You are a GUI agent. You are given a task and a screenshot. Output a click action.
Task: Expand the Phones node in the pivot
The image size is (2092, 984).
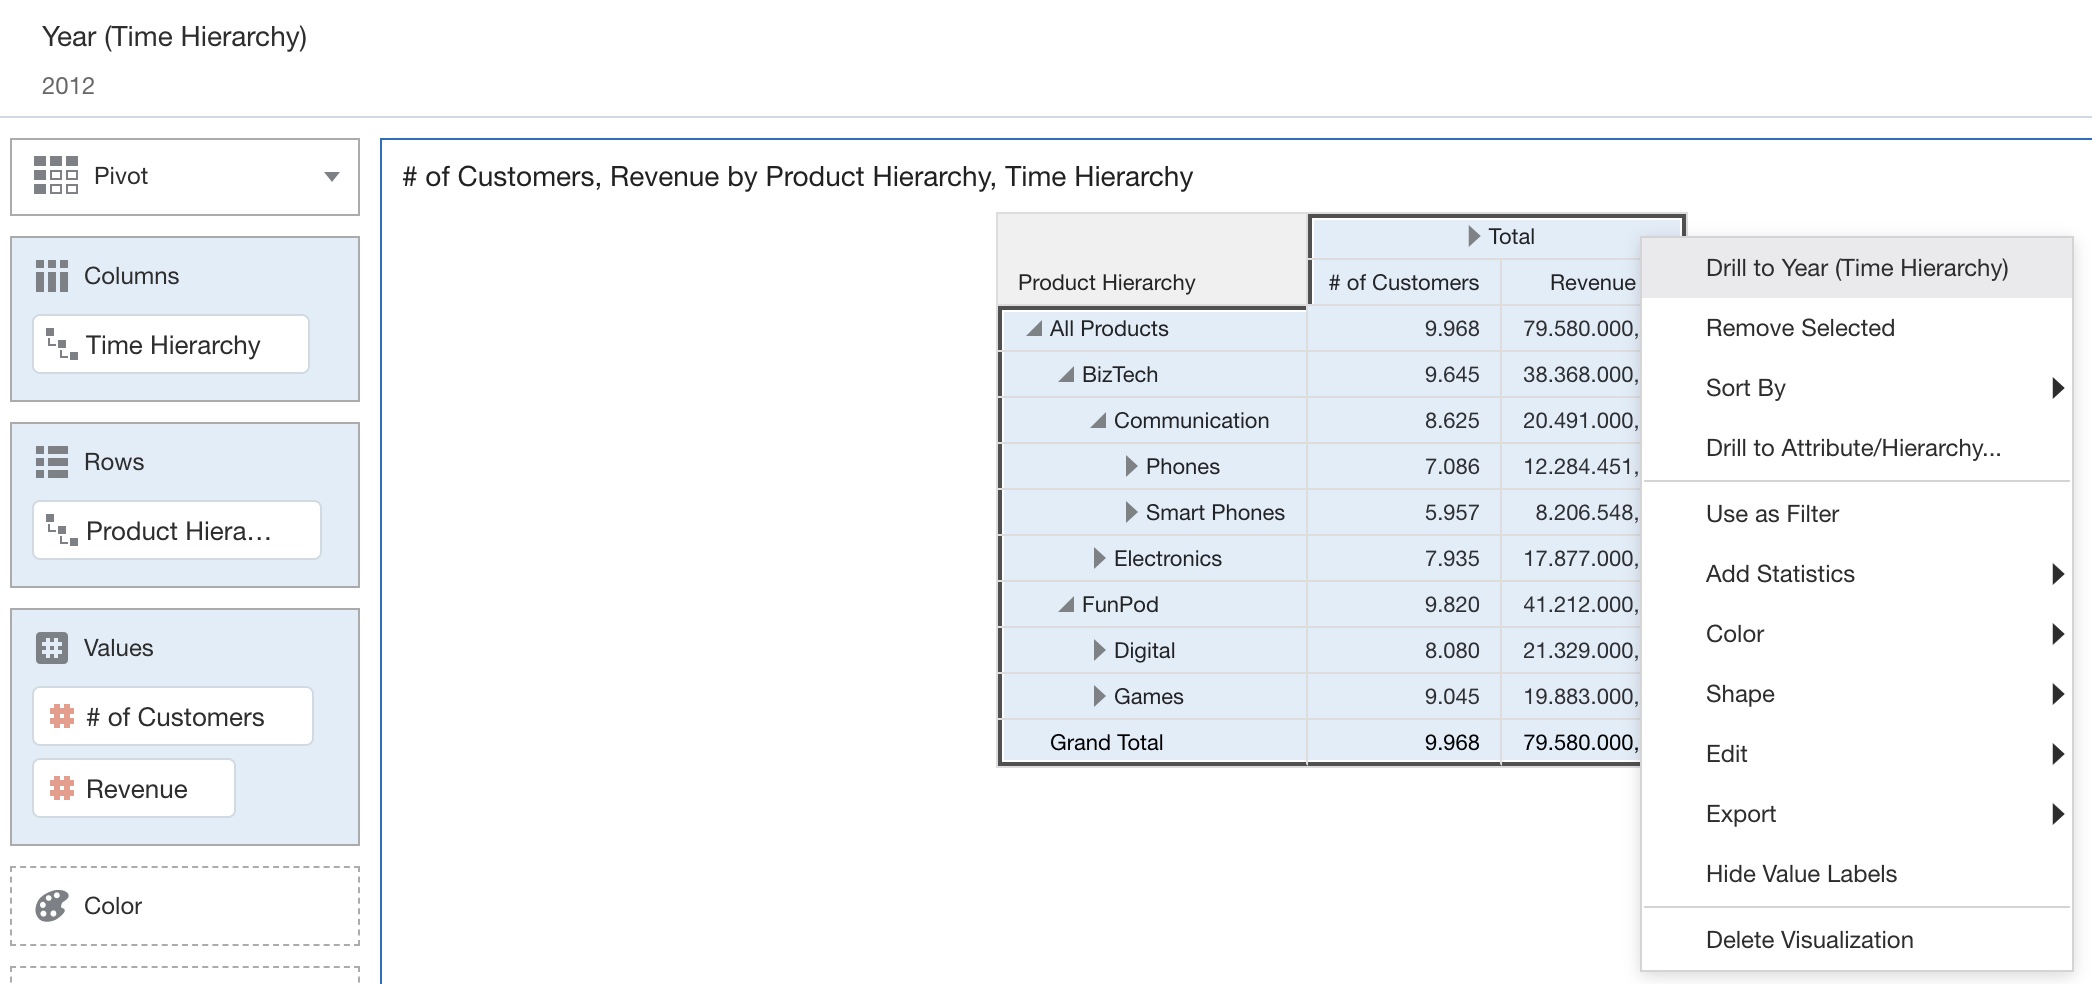point(1132,466)
